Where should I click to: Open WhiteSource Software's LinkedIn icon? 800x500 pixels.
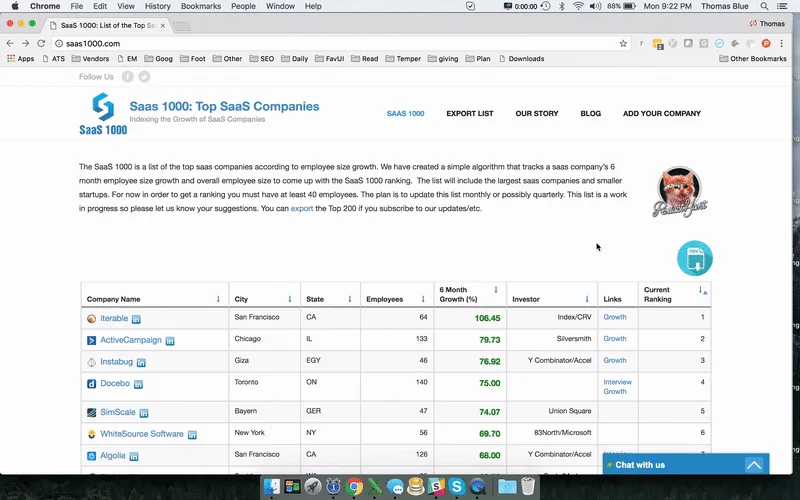click(x=192, y=435)
